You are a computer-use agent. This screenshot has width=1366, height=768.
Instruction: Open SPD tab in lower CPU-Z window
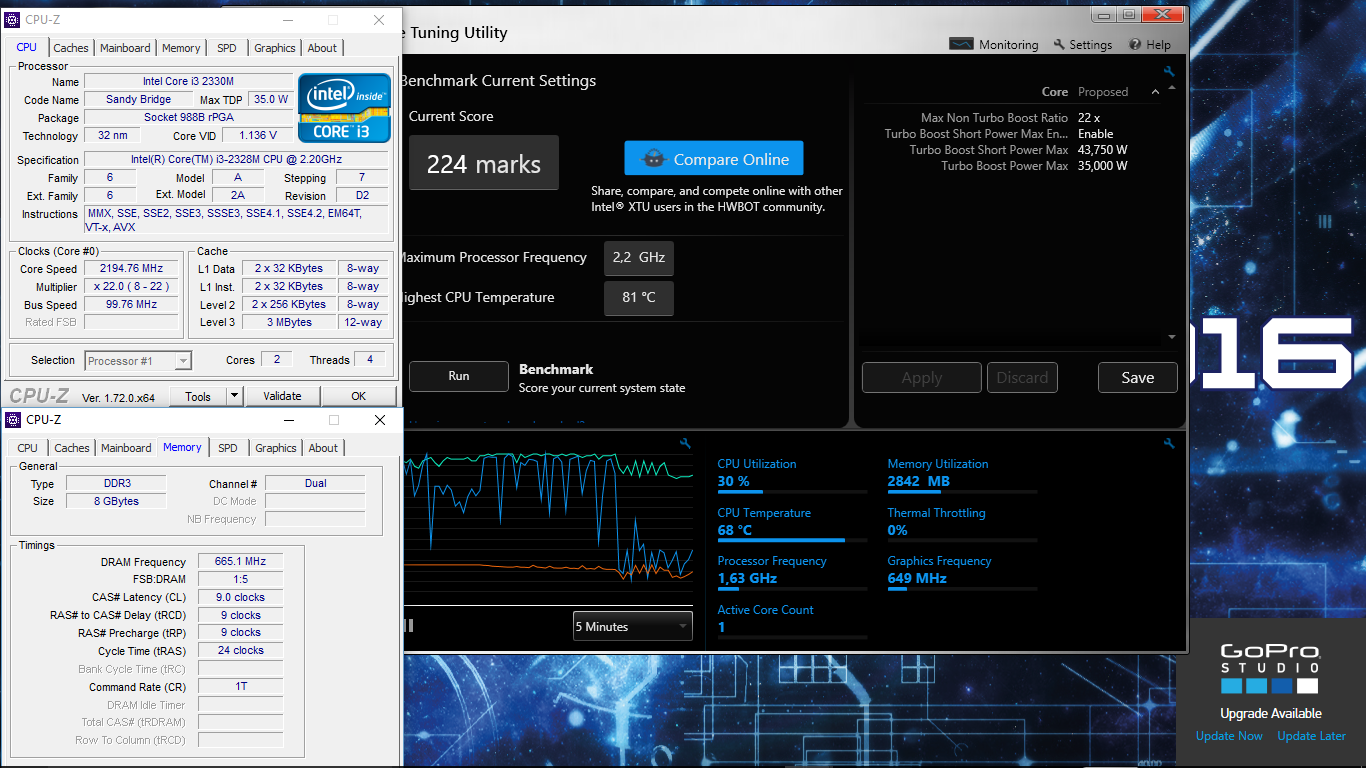(228, 448)
